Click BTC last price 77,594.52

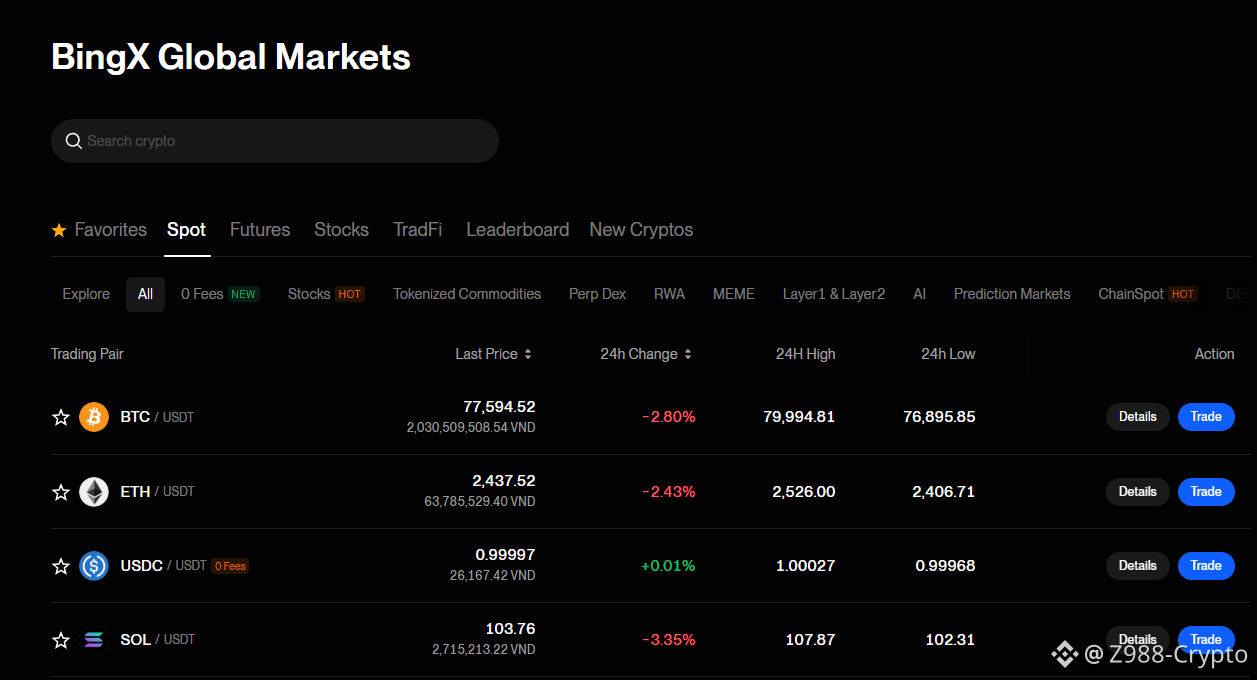(499, 407)
